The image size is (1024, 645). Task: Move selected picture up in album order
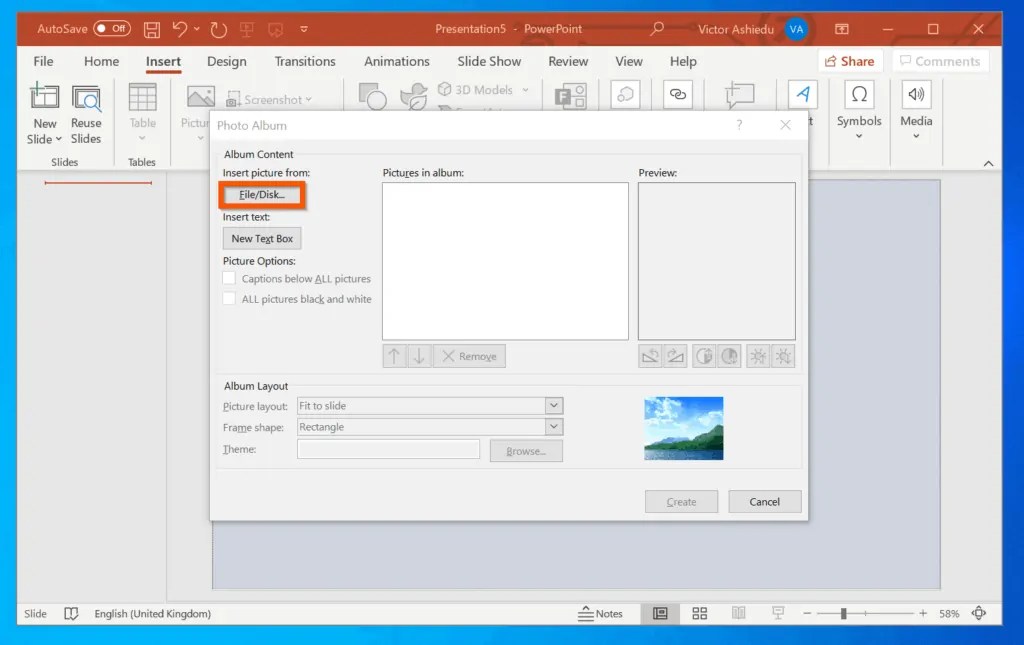[394, 355]
